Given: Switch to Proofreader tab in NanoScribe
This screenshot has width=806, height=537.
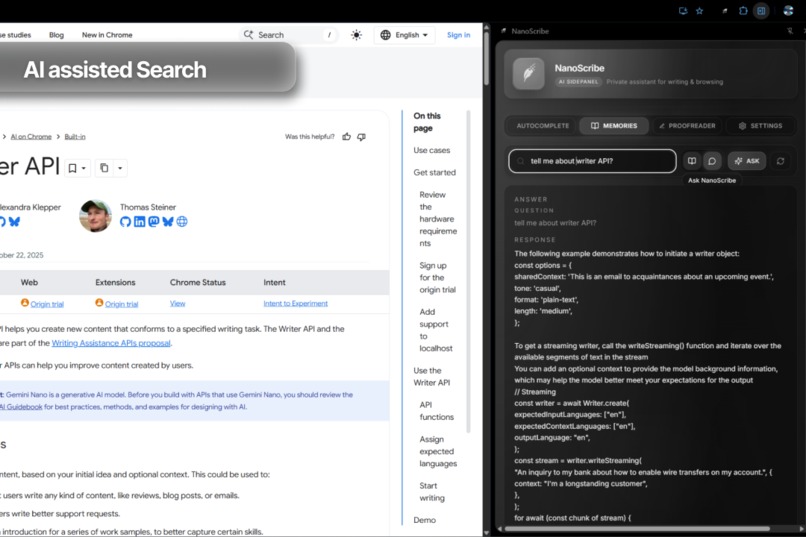Looking at the screenshot, I should pyautogui.click(x=687, y=126).
